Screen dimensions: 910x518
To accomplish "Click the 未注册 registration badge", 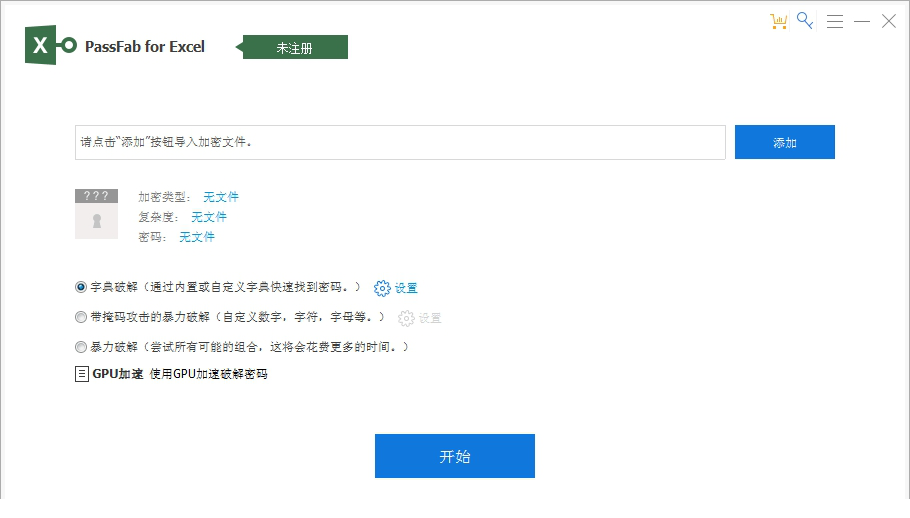I will [292, 48].
